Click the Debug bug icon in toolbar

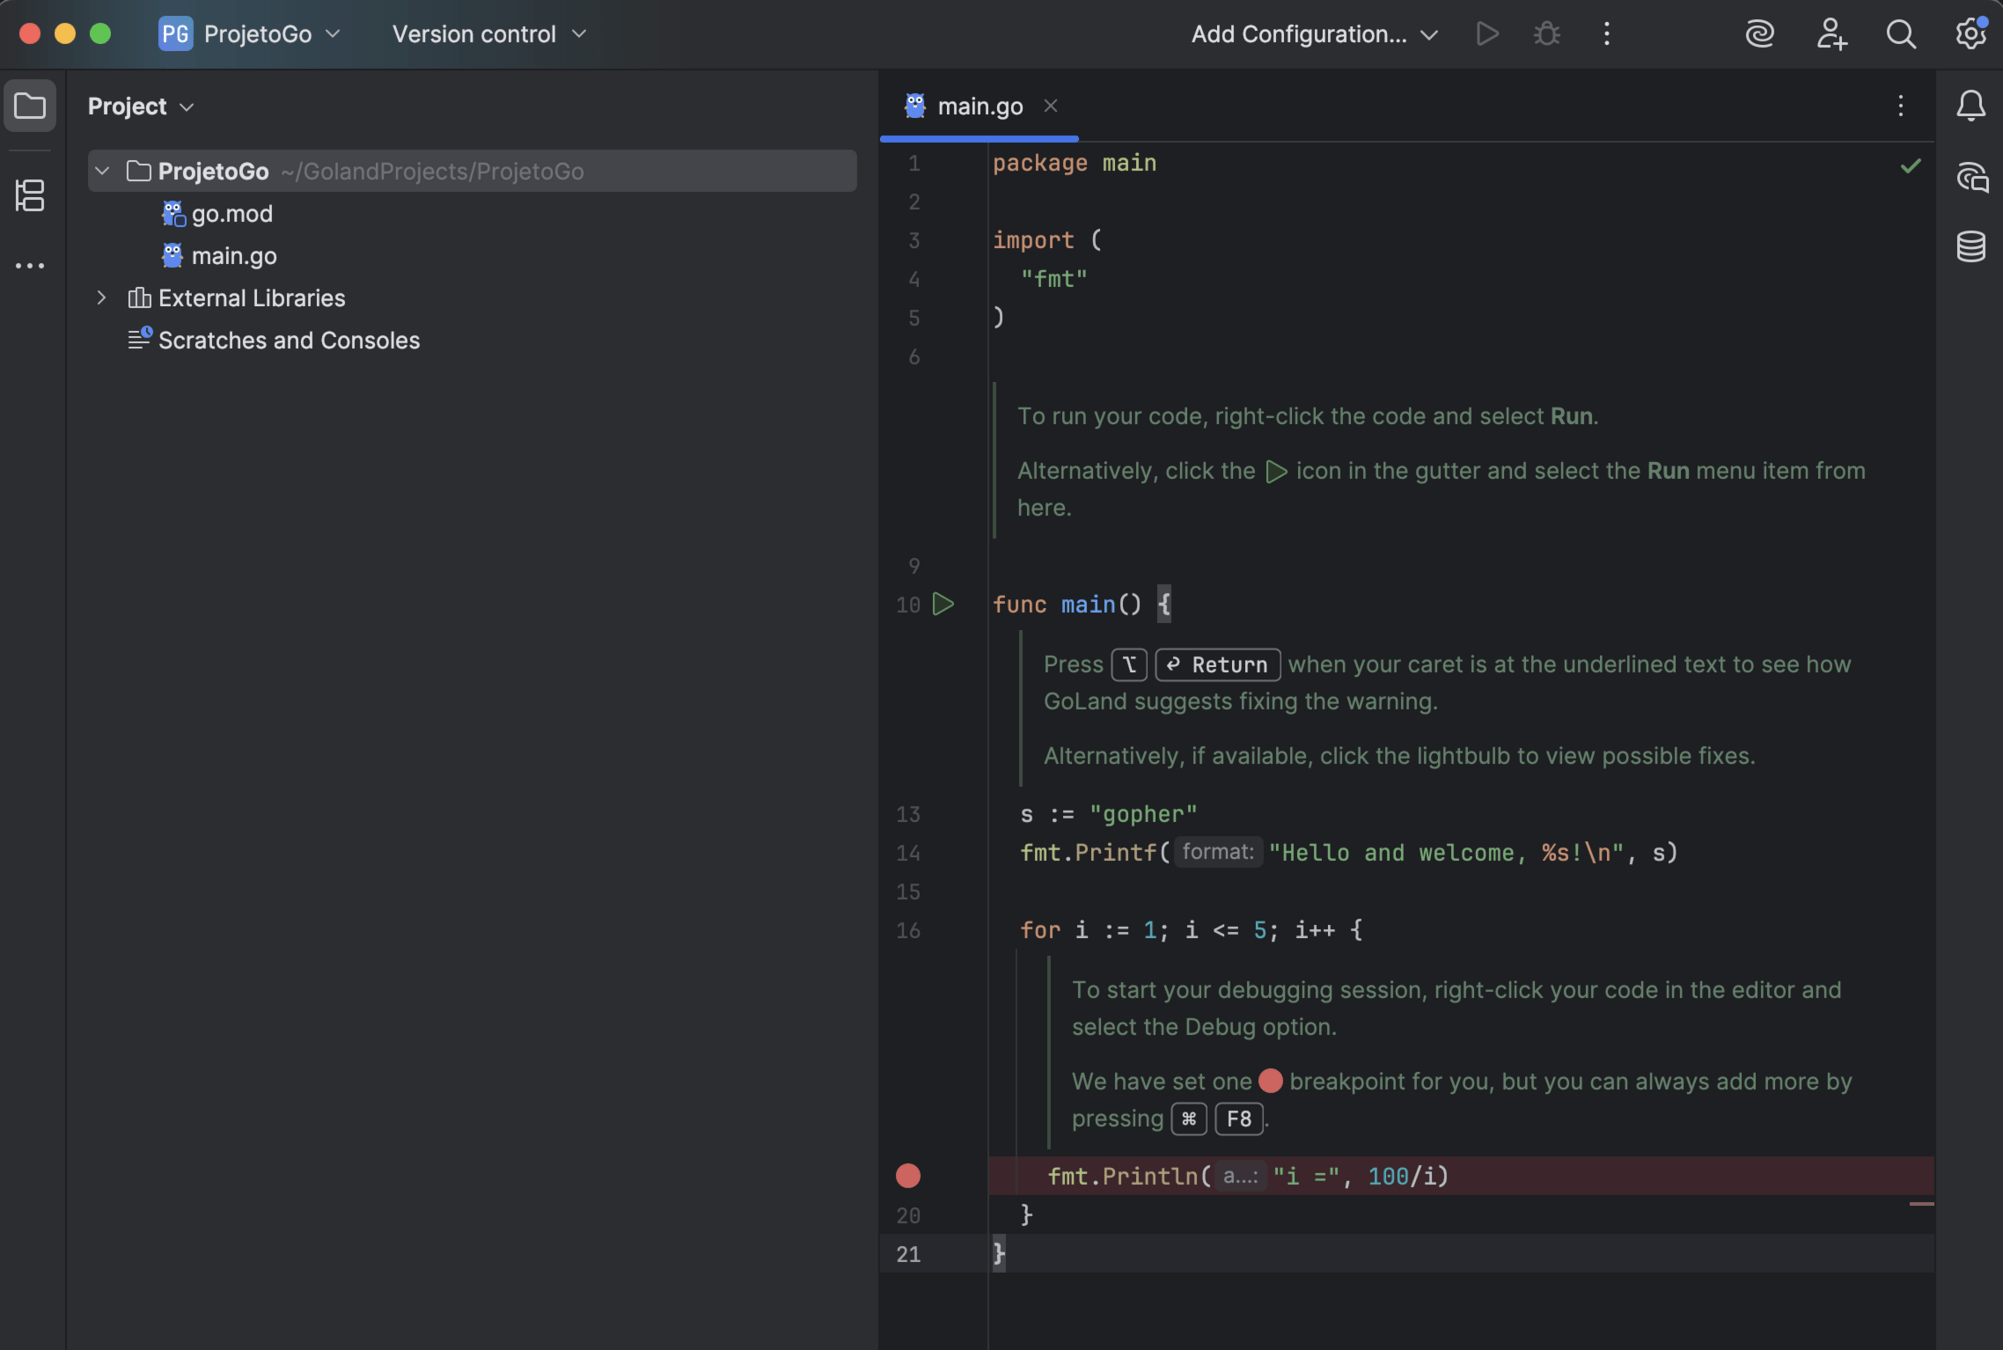pyautogui.click(x=1546, y=34)
